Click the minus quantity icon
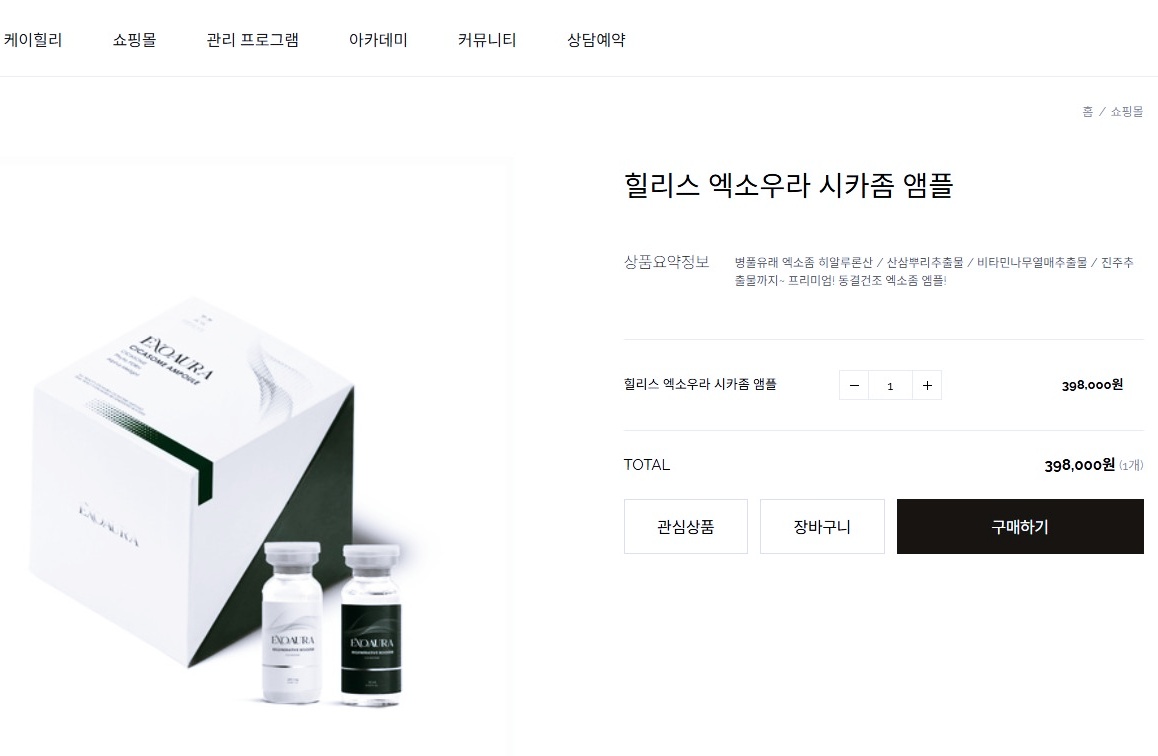Viewport: 1158px width, 756px height. coord(854,385)
